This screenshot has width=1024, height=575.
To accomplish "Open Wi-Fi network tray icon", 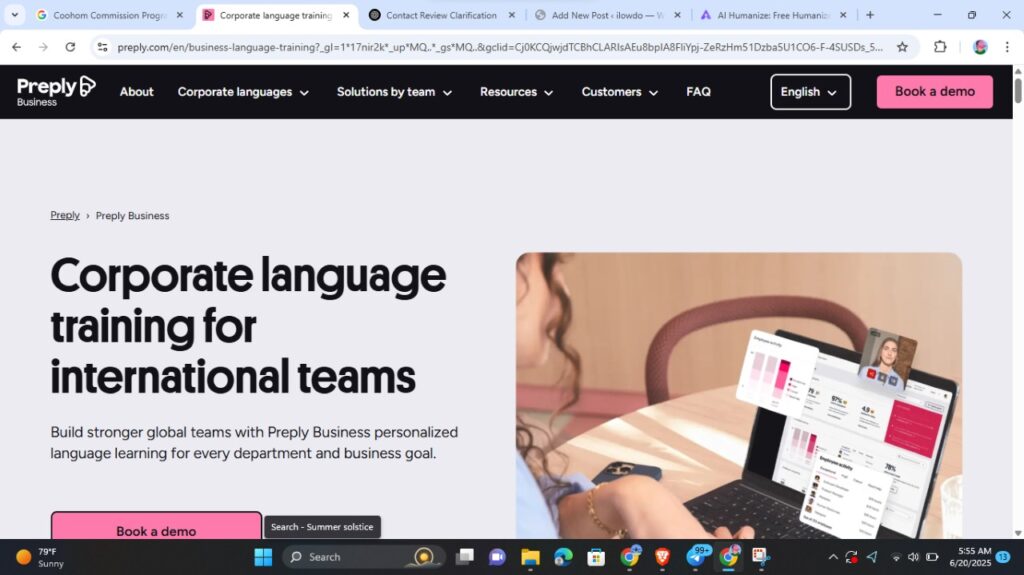I will coord(896,557).
